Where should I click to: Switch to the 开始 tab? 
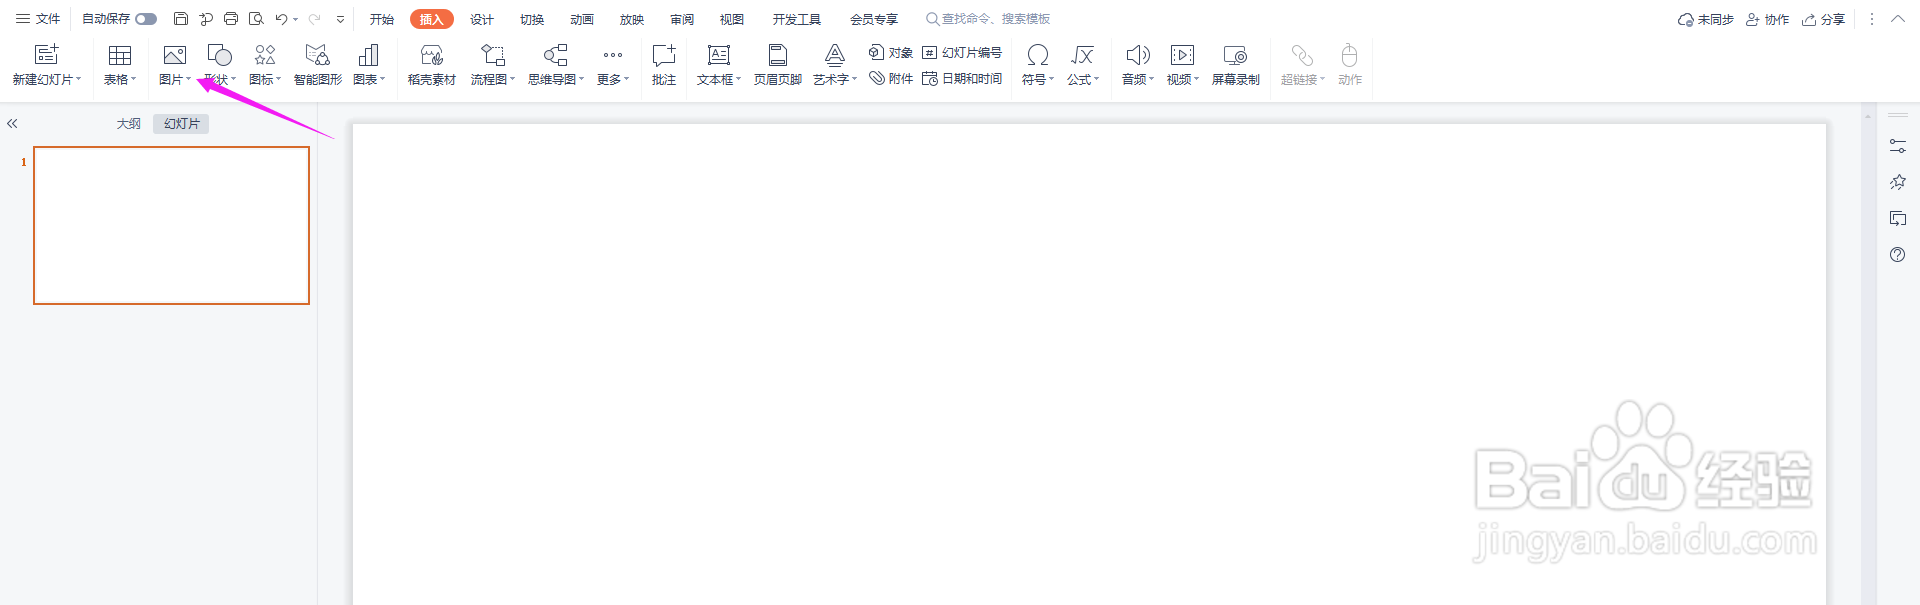[x=382, y=19]
